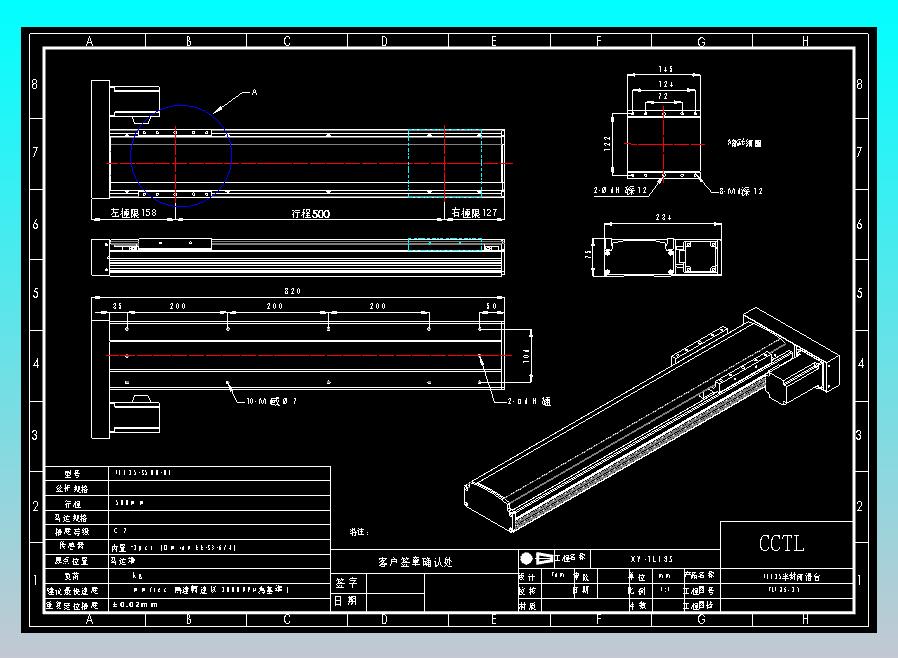
Task: Click the isometric view of the linear stage
Action: pos(652,420)
